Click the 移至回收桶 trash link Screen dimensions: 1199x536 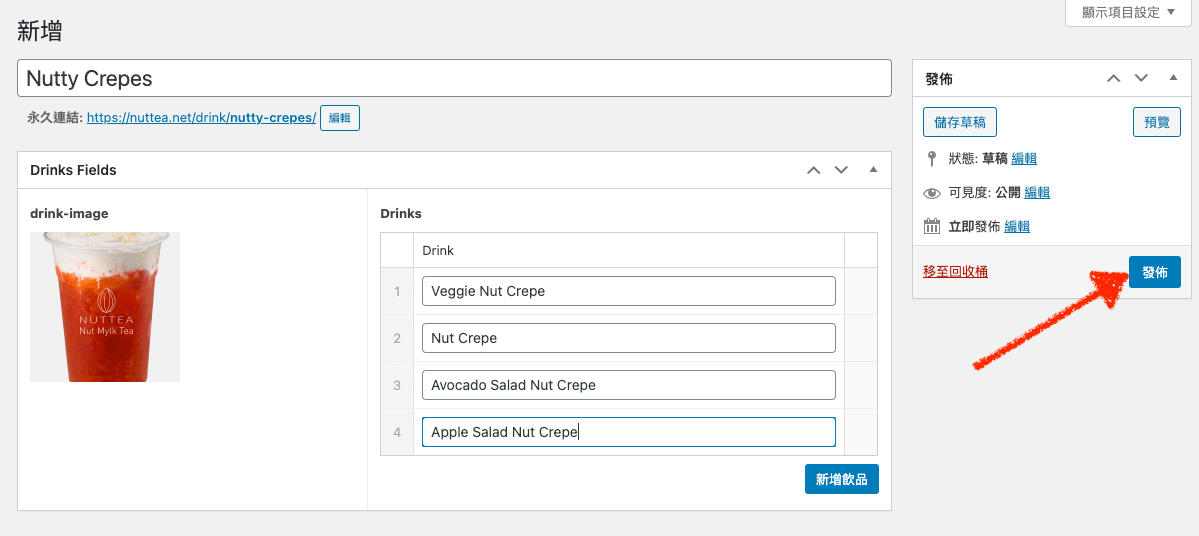[x=955, y=271]
